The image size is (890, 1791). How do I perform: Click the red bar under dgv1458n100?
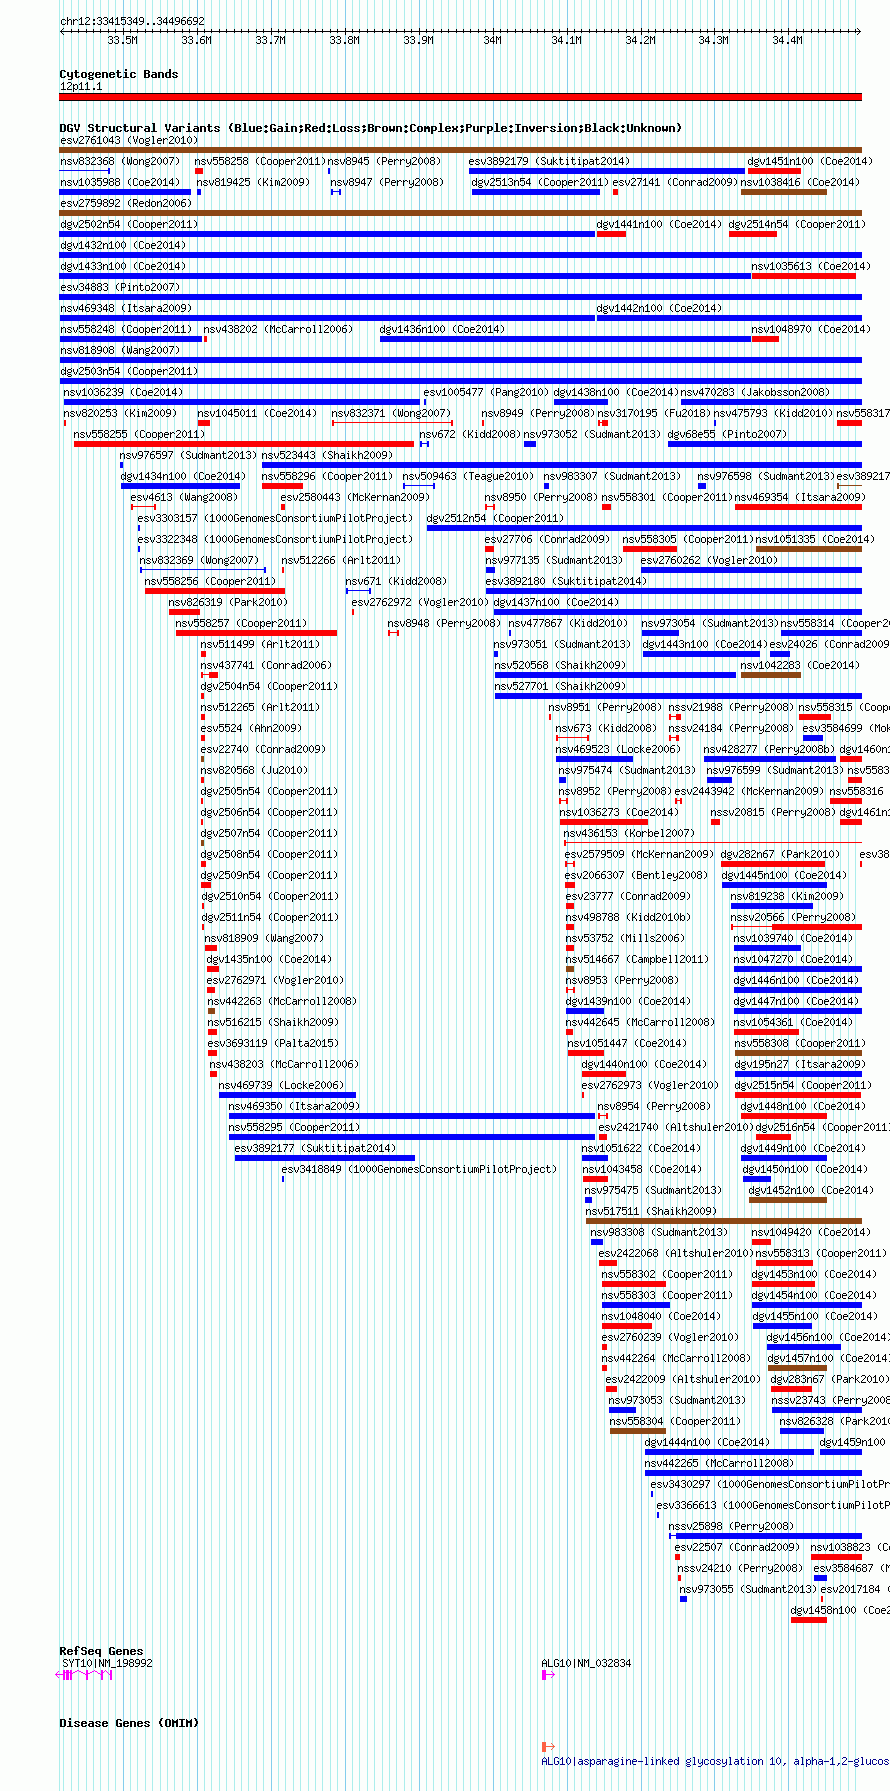tap(809, 1620)
